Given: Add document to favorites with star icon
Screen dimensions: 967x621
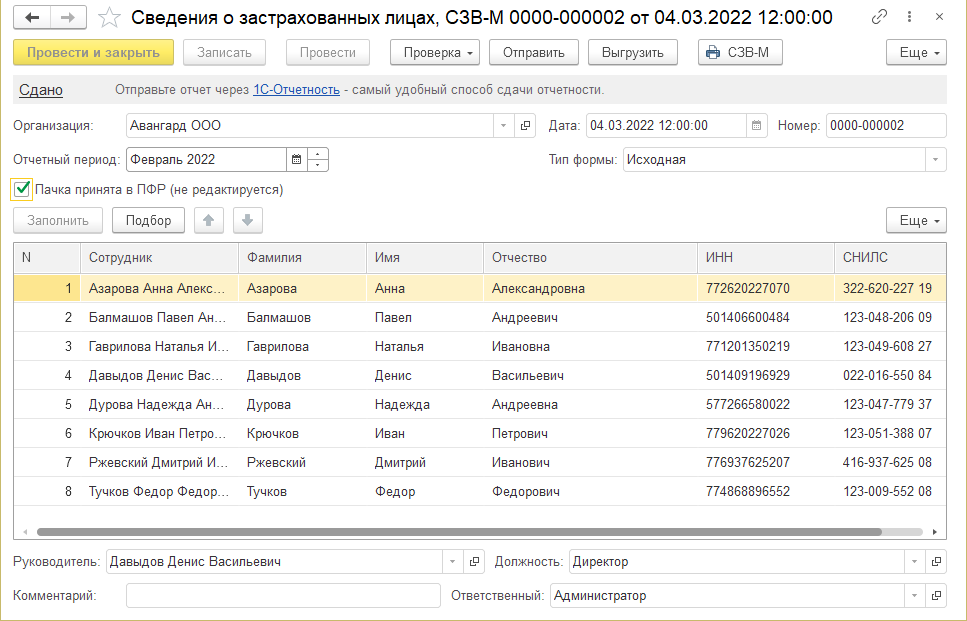Looking at the screenshot, I should (x=109, y=18).
